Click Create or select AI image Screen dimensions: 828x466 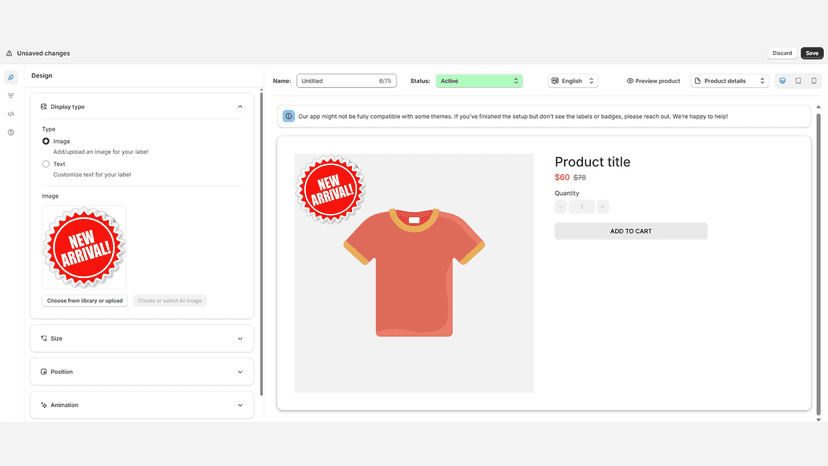pos(170,301)
